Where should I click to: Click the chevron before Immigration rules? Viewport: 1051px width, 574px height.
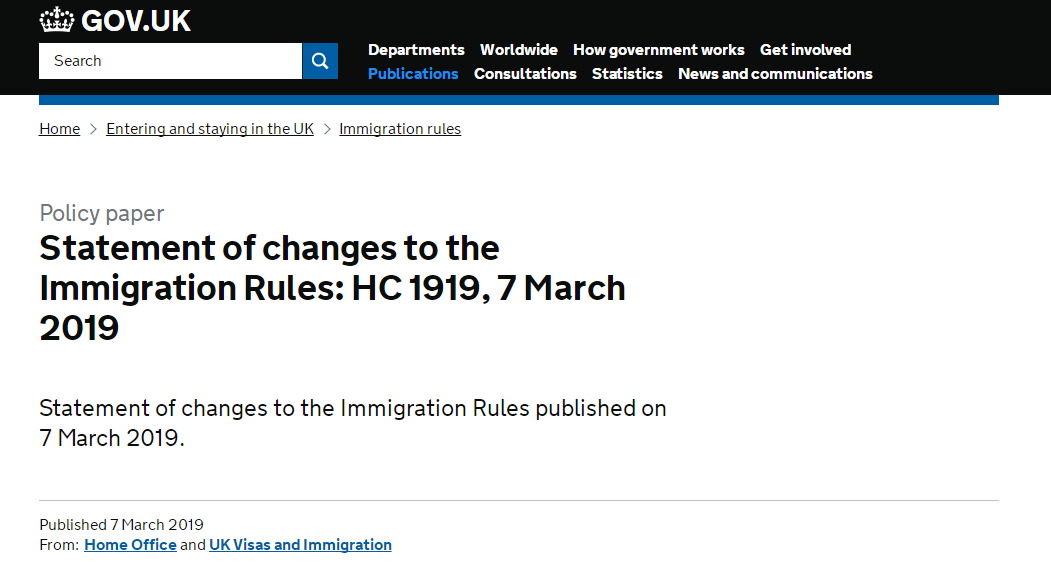327,129
